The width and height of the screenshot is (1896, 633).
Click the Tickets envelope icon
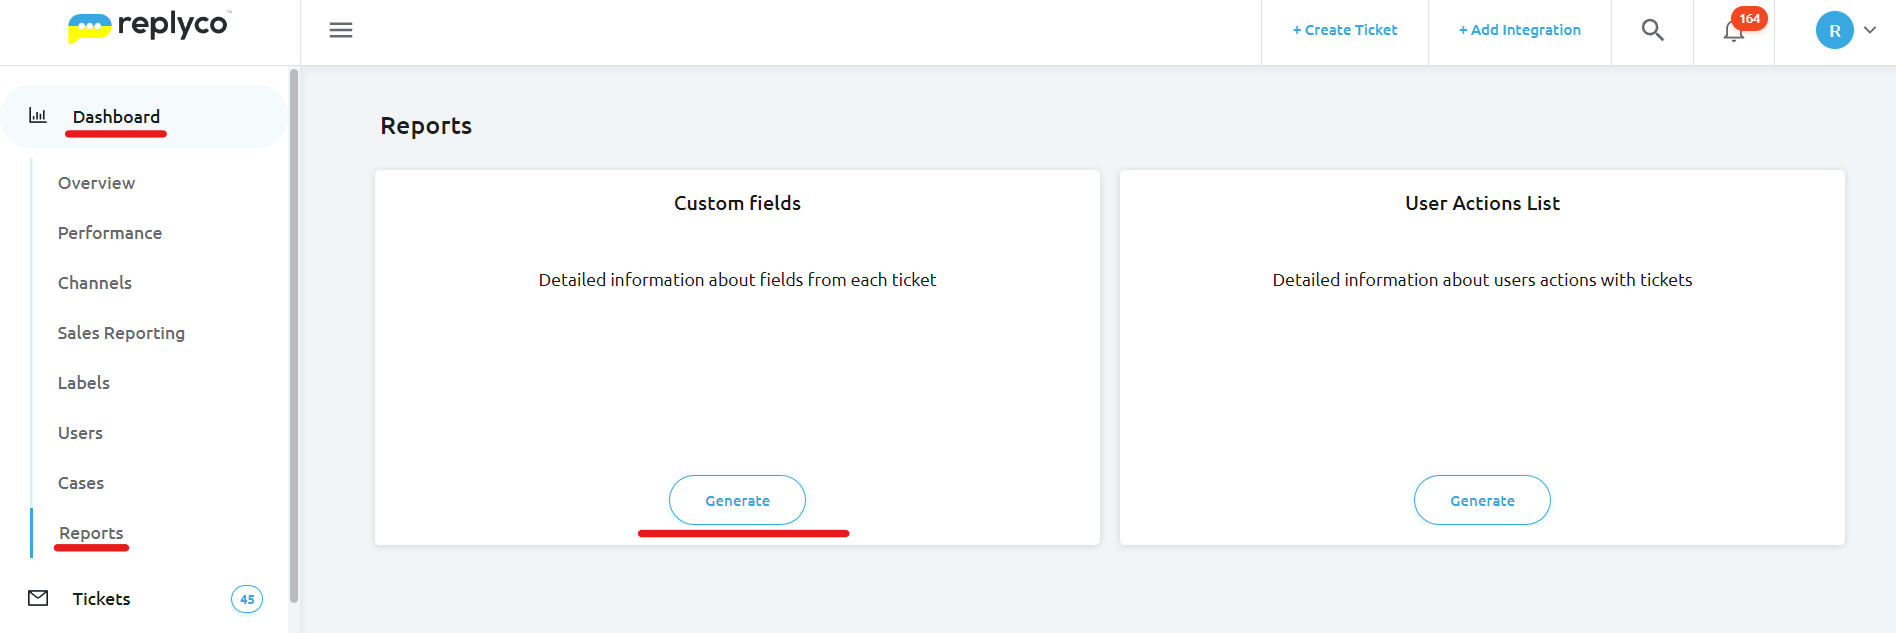(x=38, y=598)
